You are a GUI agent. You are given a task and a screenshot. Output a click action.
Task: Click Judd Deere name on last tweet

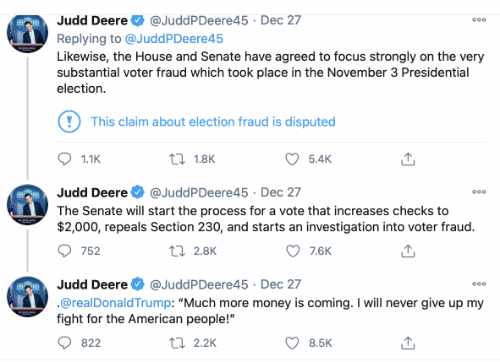pyautogui.click(x=92, y=284)
